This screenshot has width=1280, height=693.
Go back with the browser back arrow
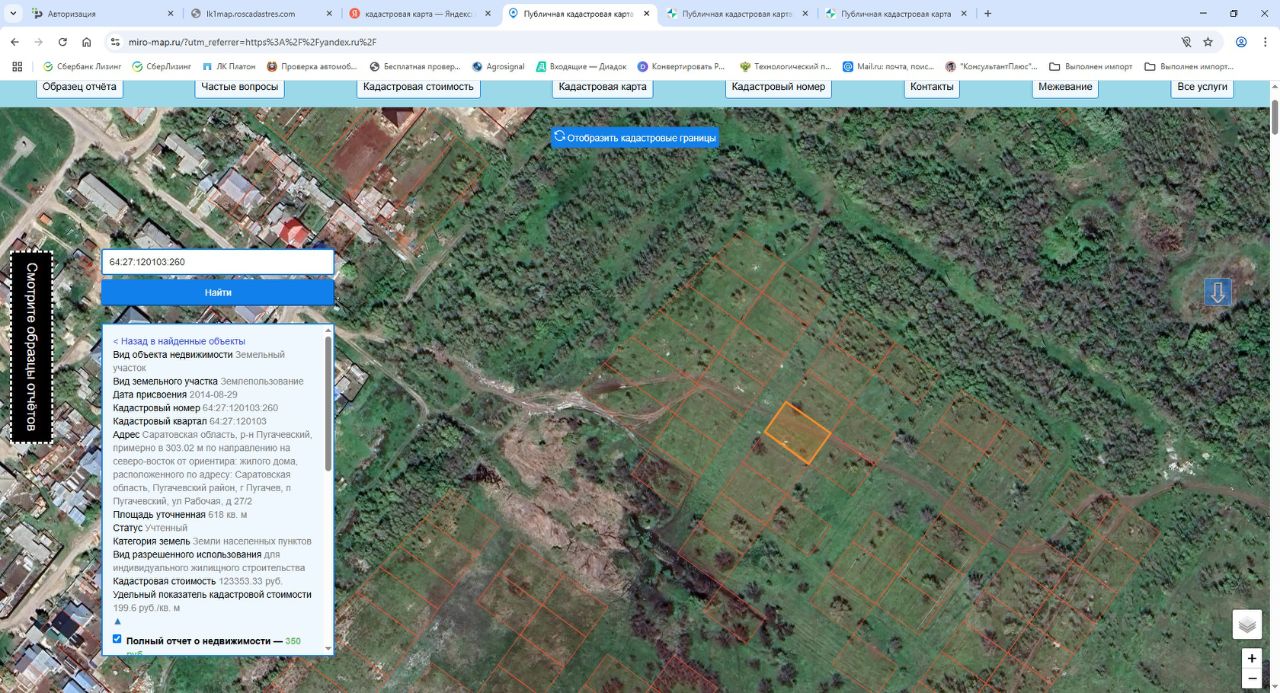pos(14,42)
